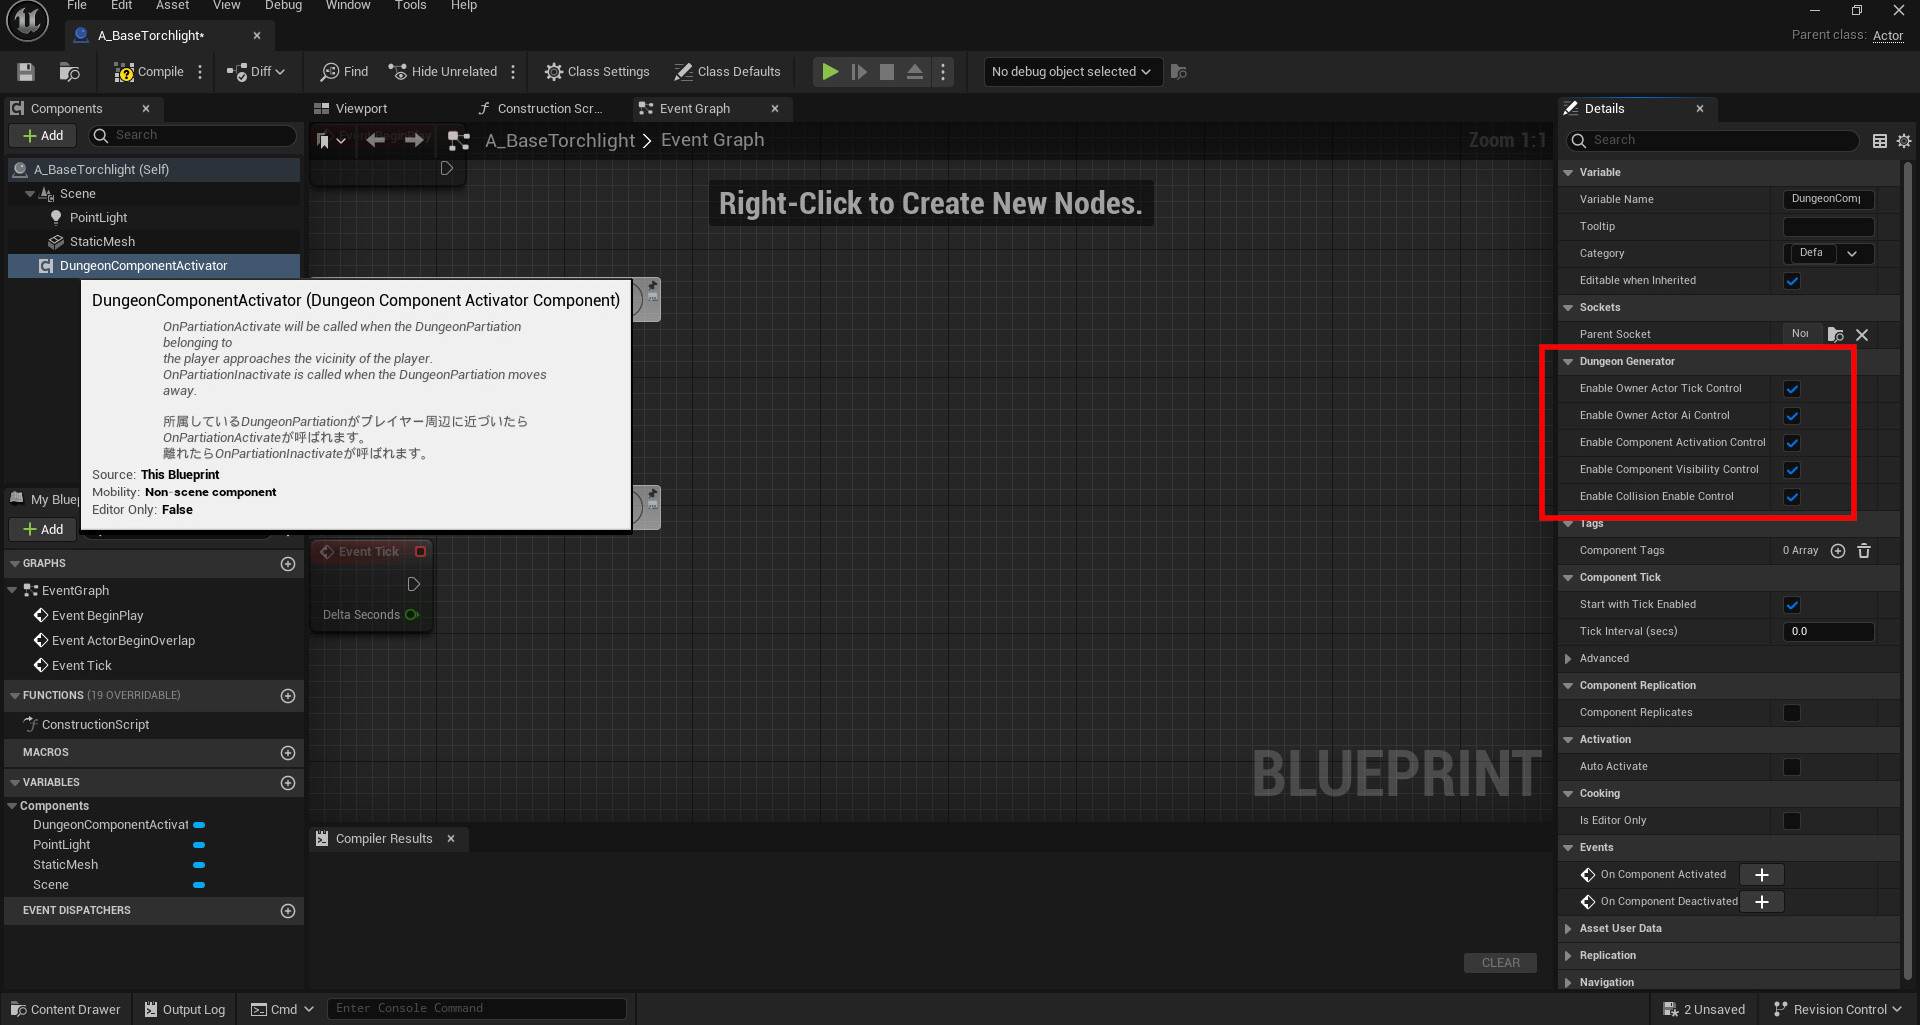1920x1025 pixels.
Task: Remove all Component Tags elements
Action: (x=1864, y=551)
